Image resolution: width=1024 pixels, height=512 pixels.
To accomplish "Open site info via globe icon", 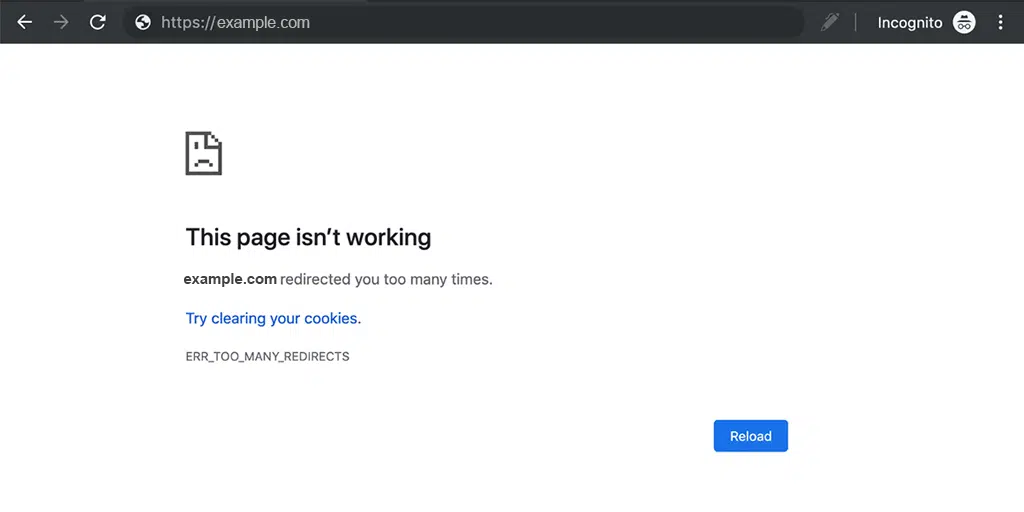I will click(143, 22).
